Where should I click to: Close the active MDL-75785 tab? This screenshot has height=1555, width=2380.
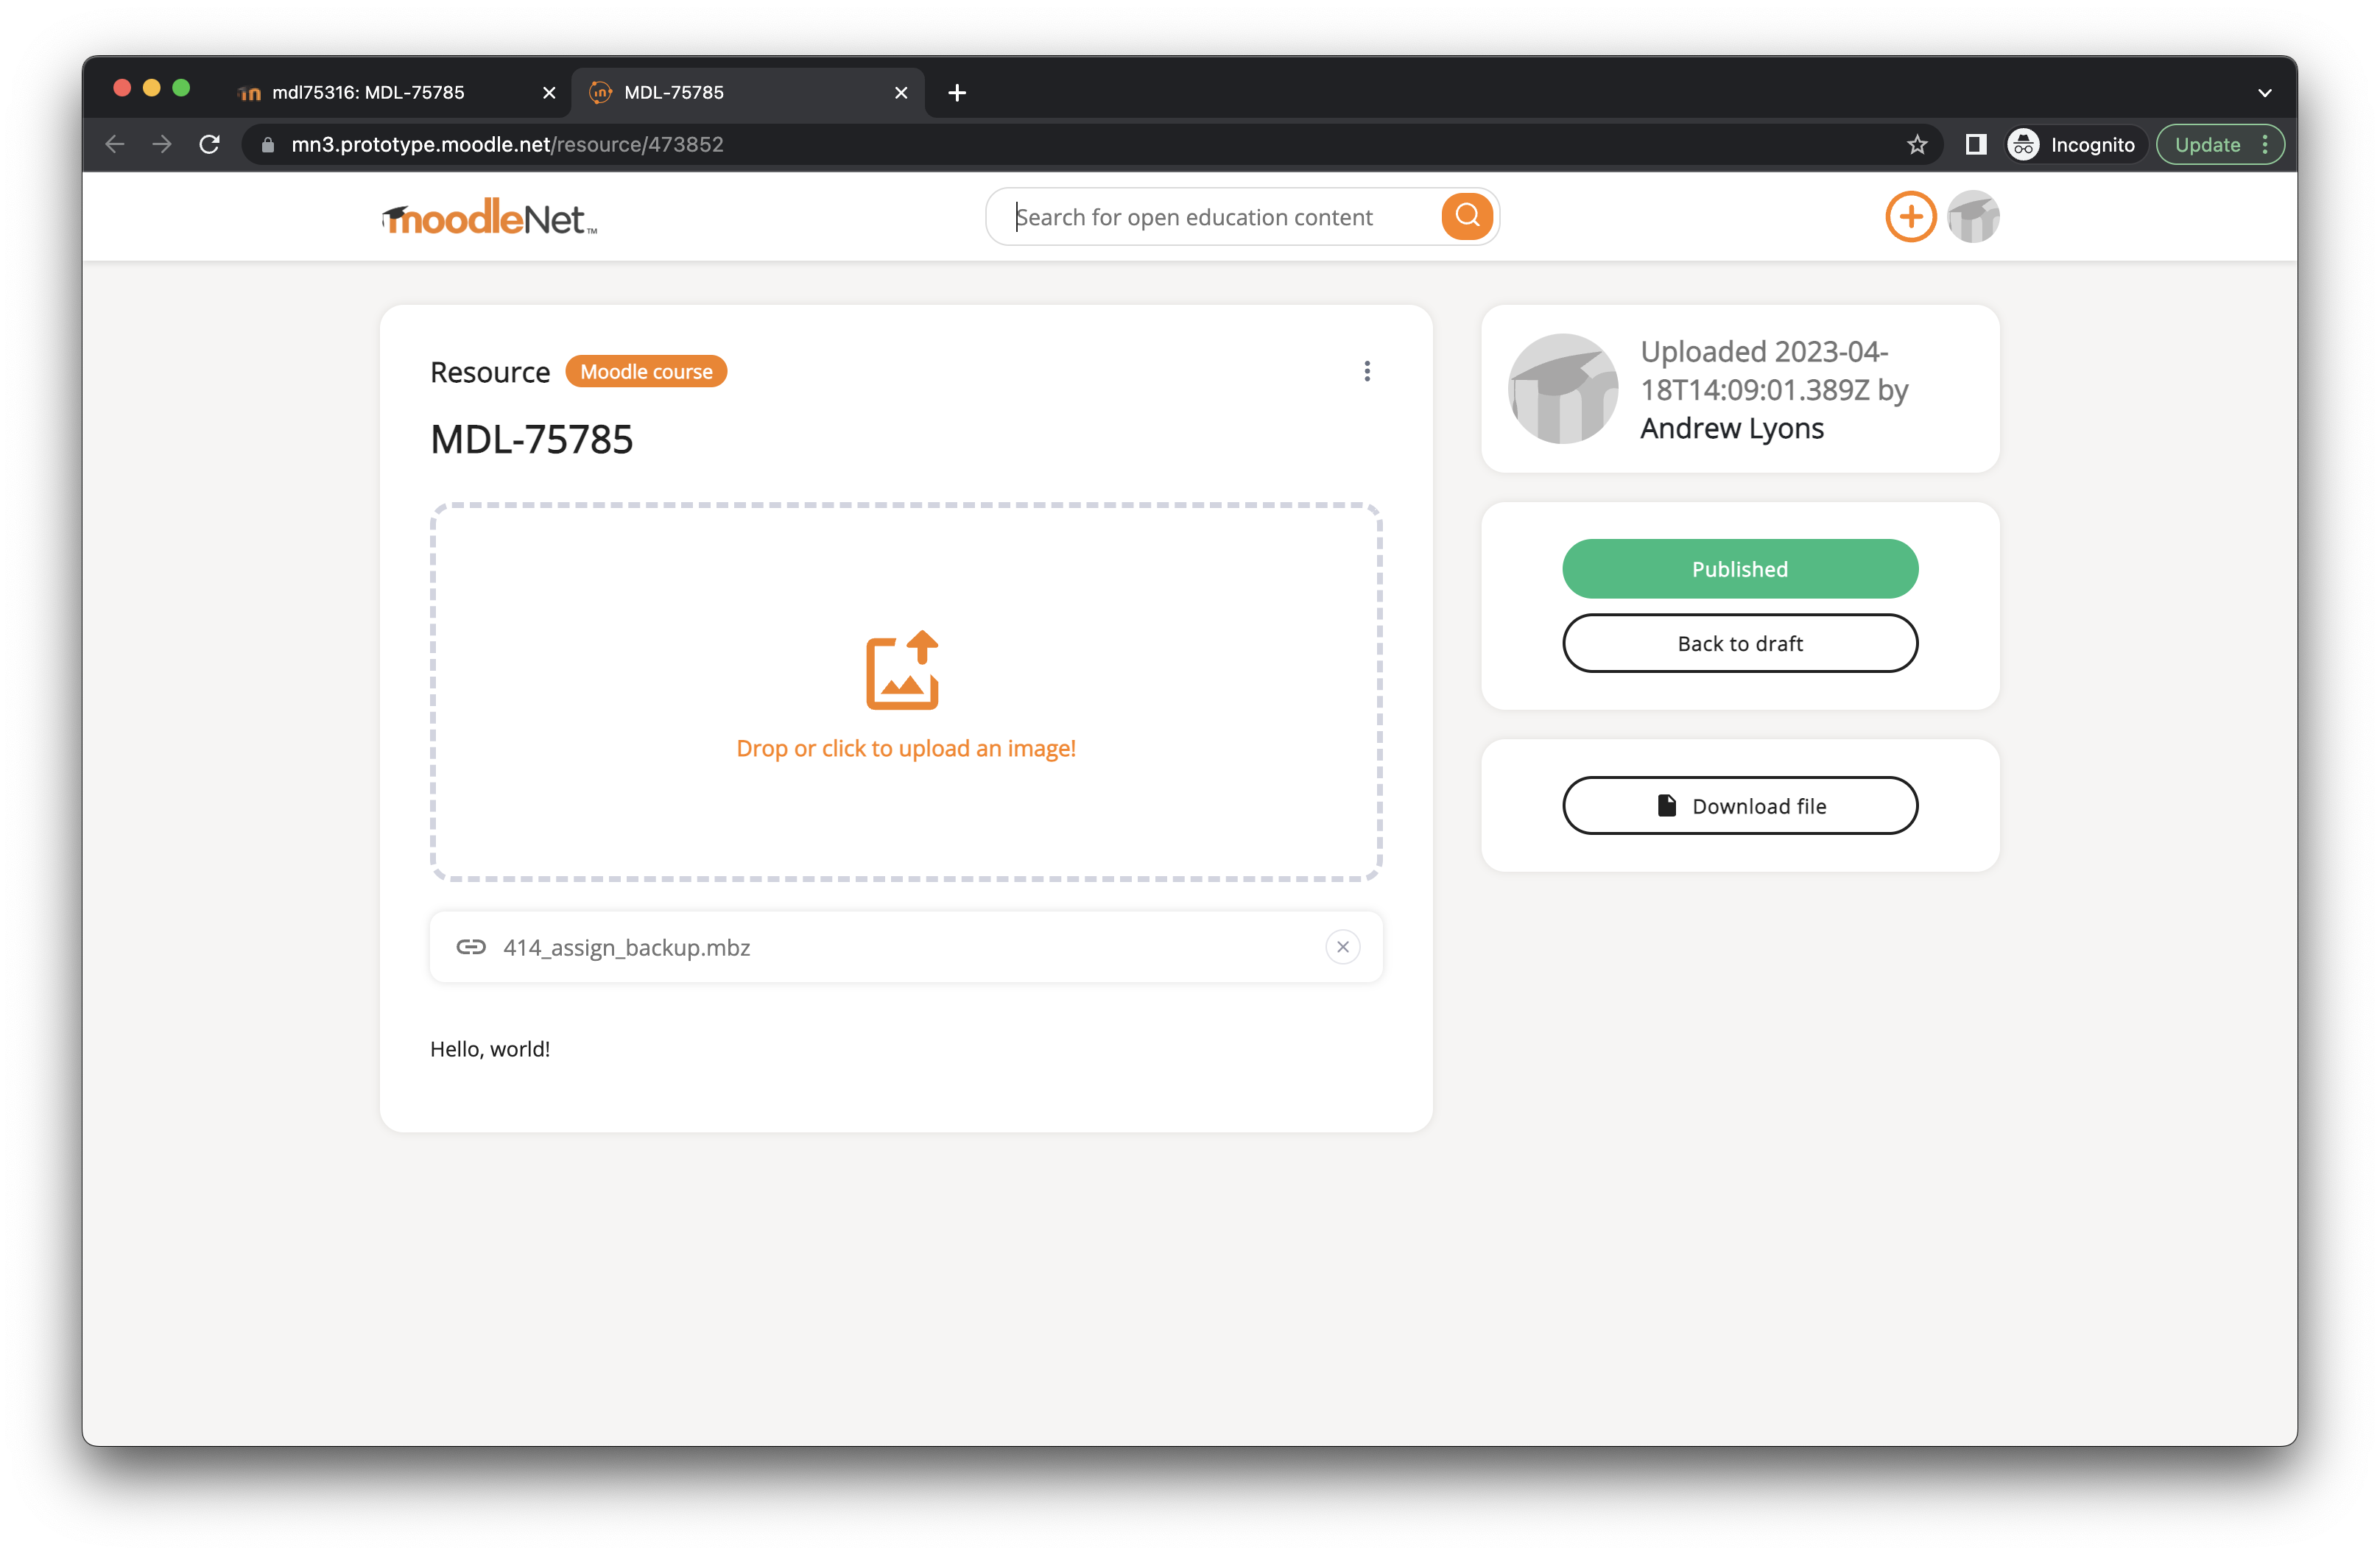coord(901,93)
